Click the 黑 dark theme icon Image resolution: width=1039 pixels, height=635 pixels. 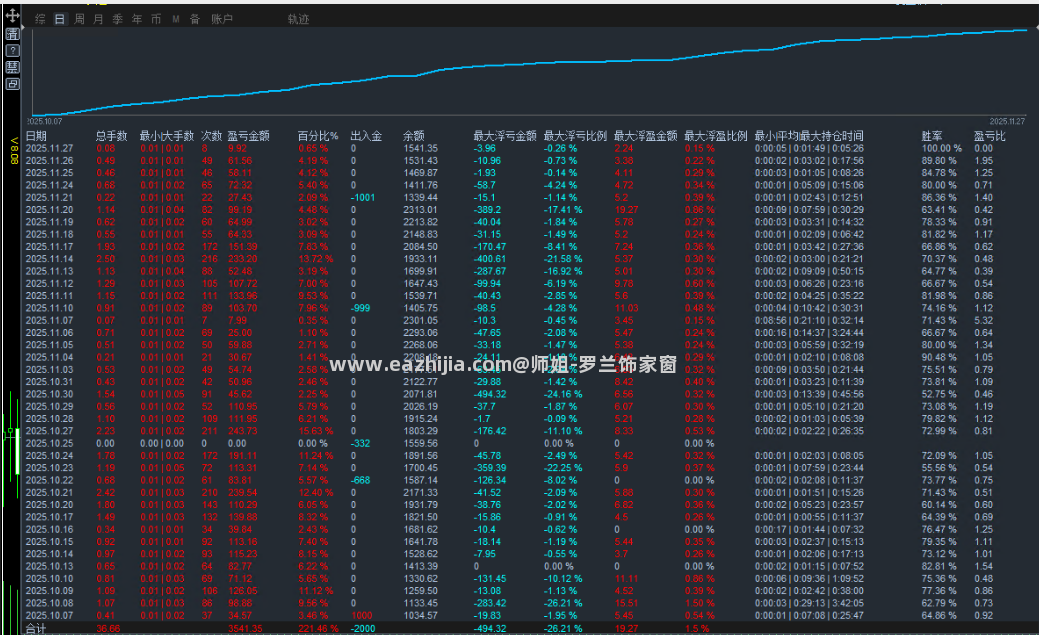[13, 67]
